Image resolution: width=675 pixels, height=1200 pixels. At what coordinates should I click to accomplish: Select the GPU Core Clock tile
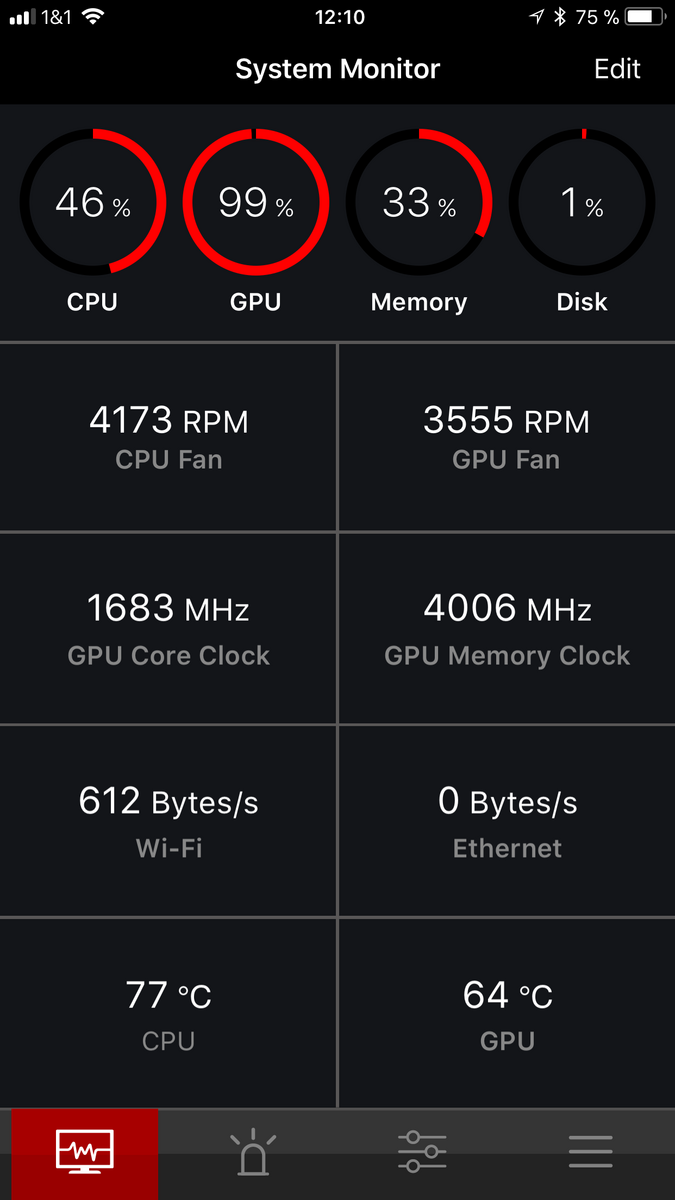pyautogui.click(x=168, y=628)
